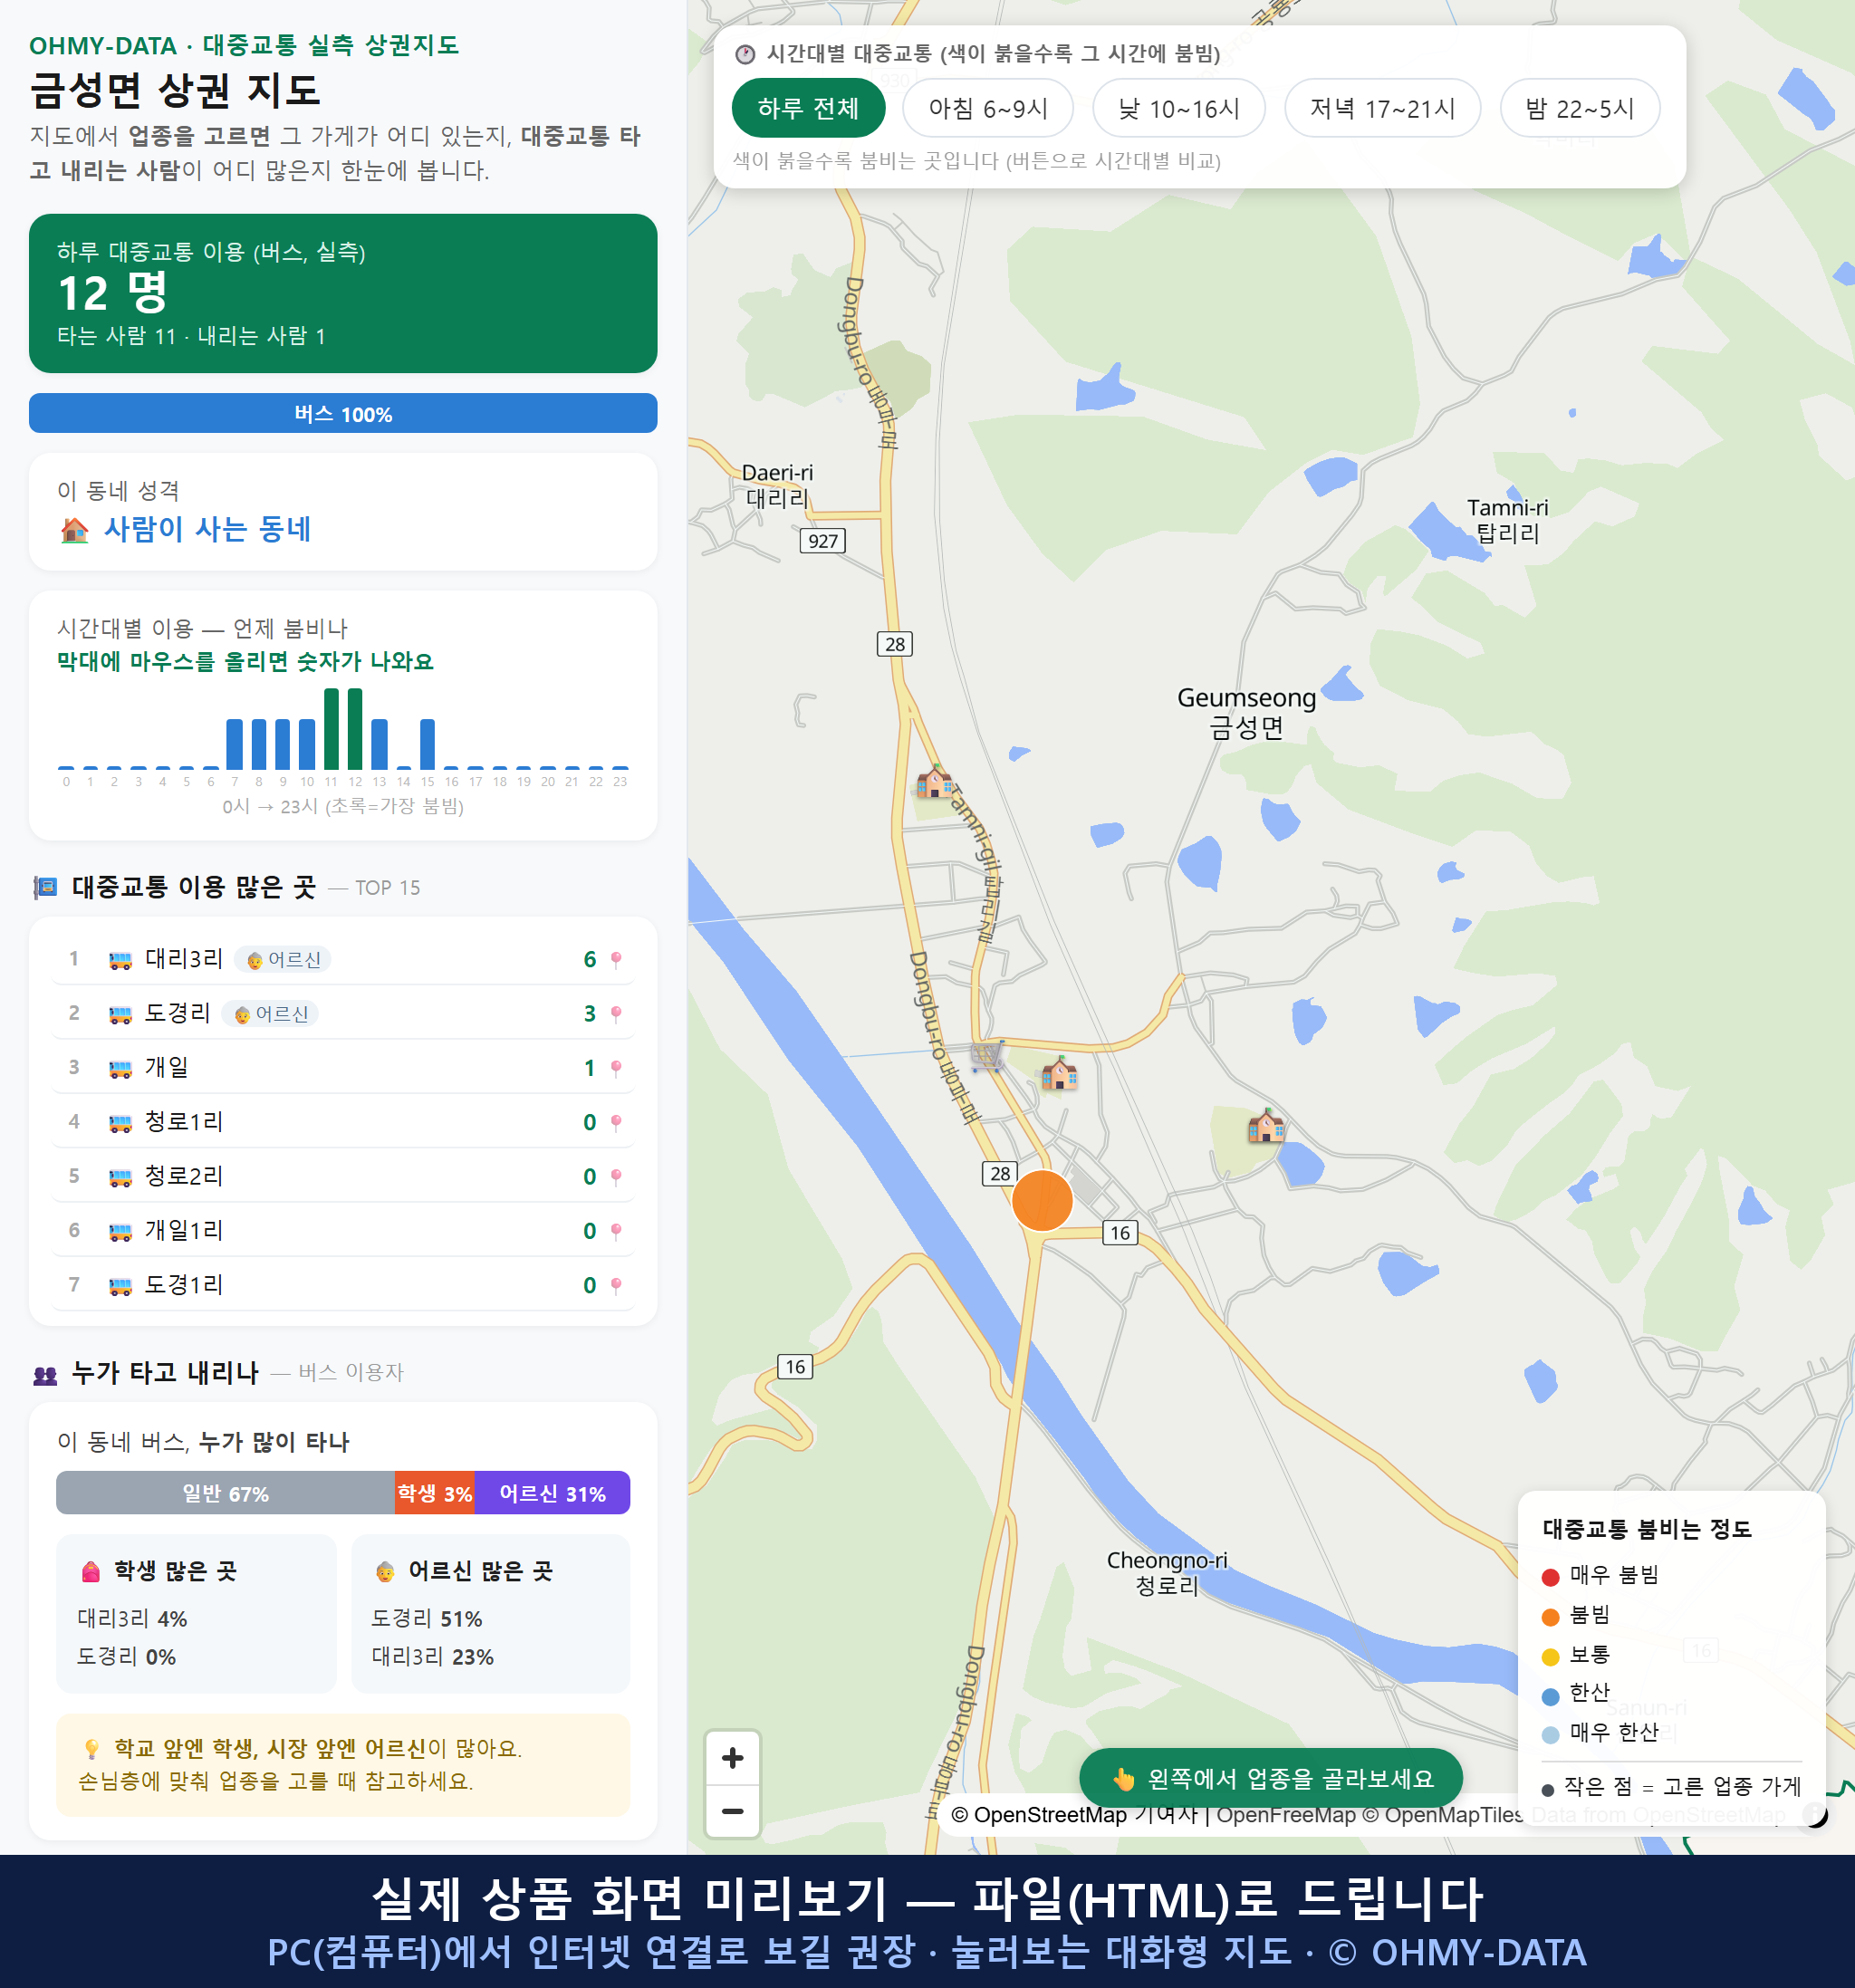Viewport: 1855px width, 1988px height.
Task: Click the pin icon in the 개일 row
Action: tap(616, 1068)
